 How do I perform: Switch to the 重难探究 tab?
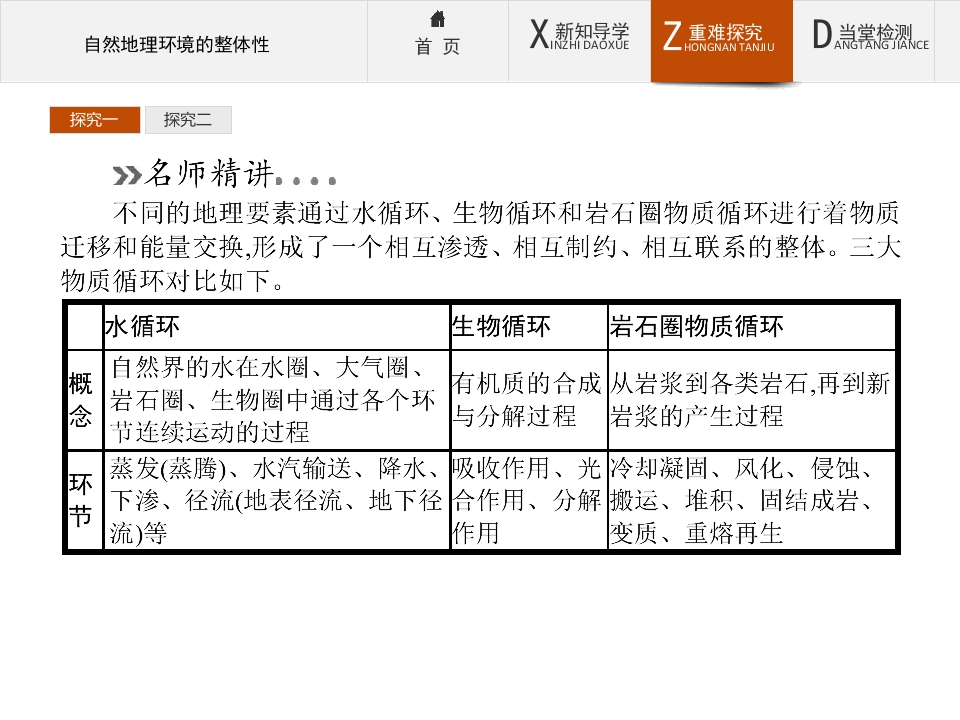tap(721, 41)
